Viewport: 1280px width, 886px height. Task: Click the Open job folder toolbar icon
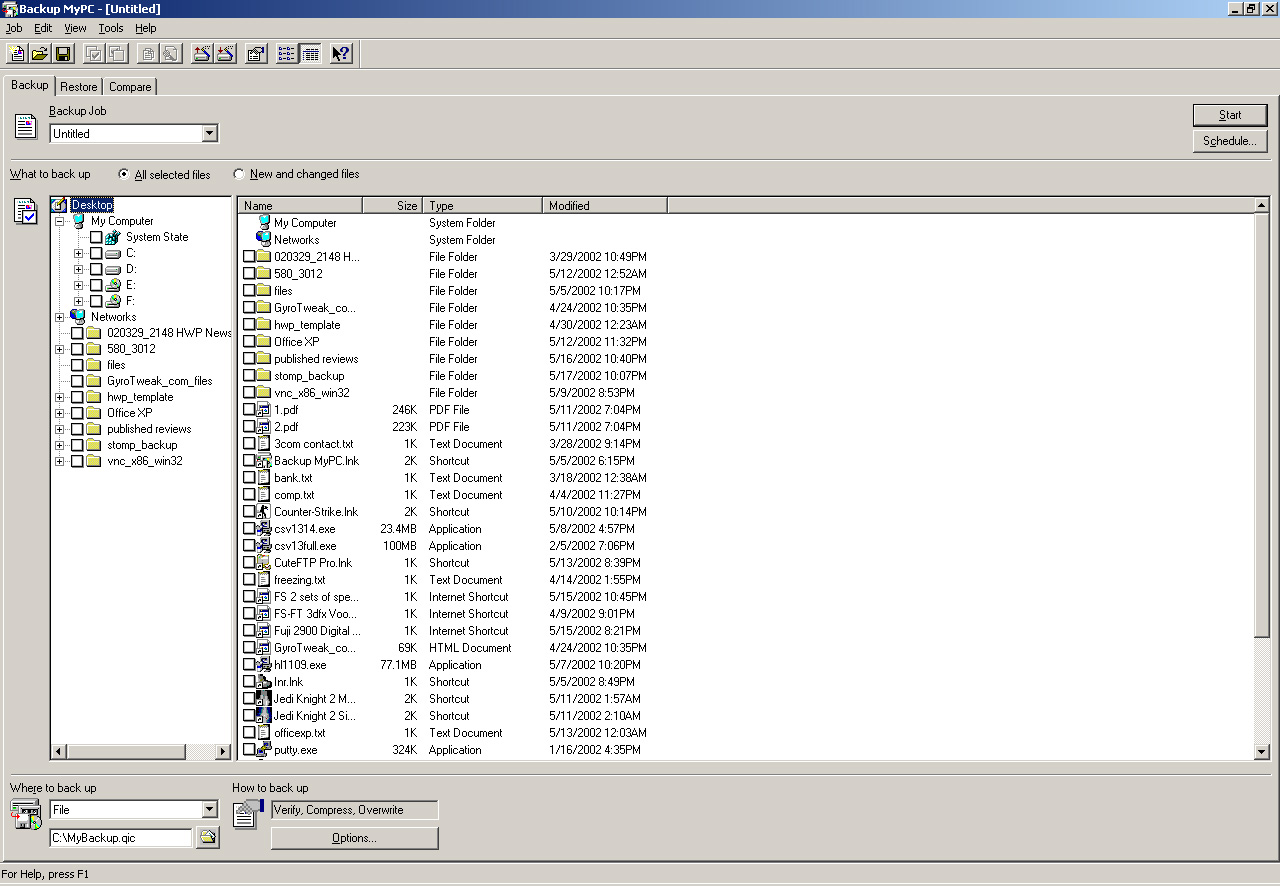40,54
